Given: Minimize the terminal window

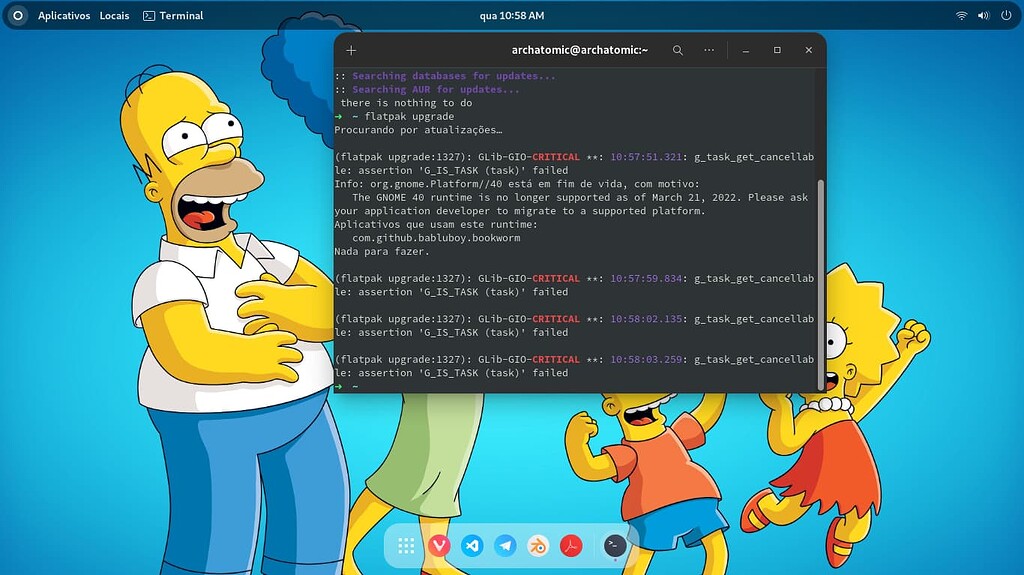Looking at the screenshot, I should pos(746,50).
